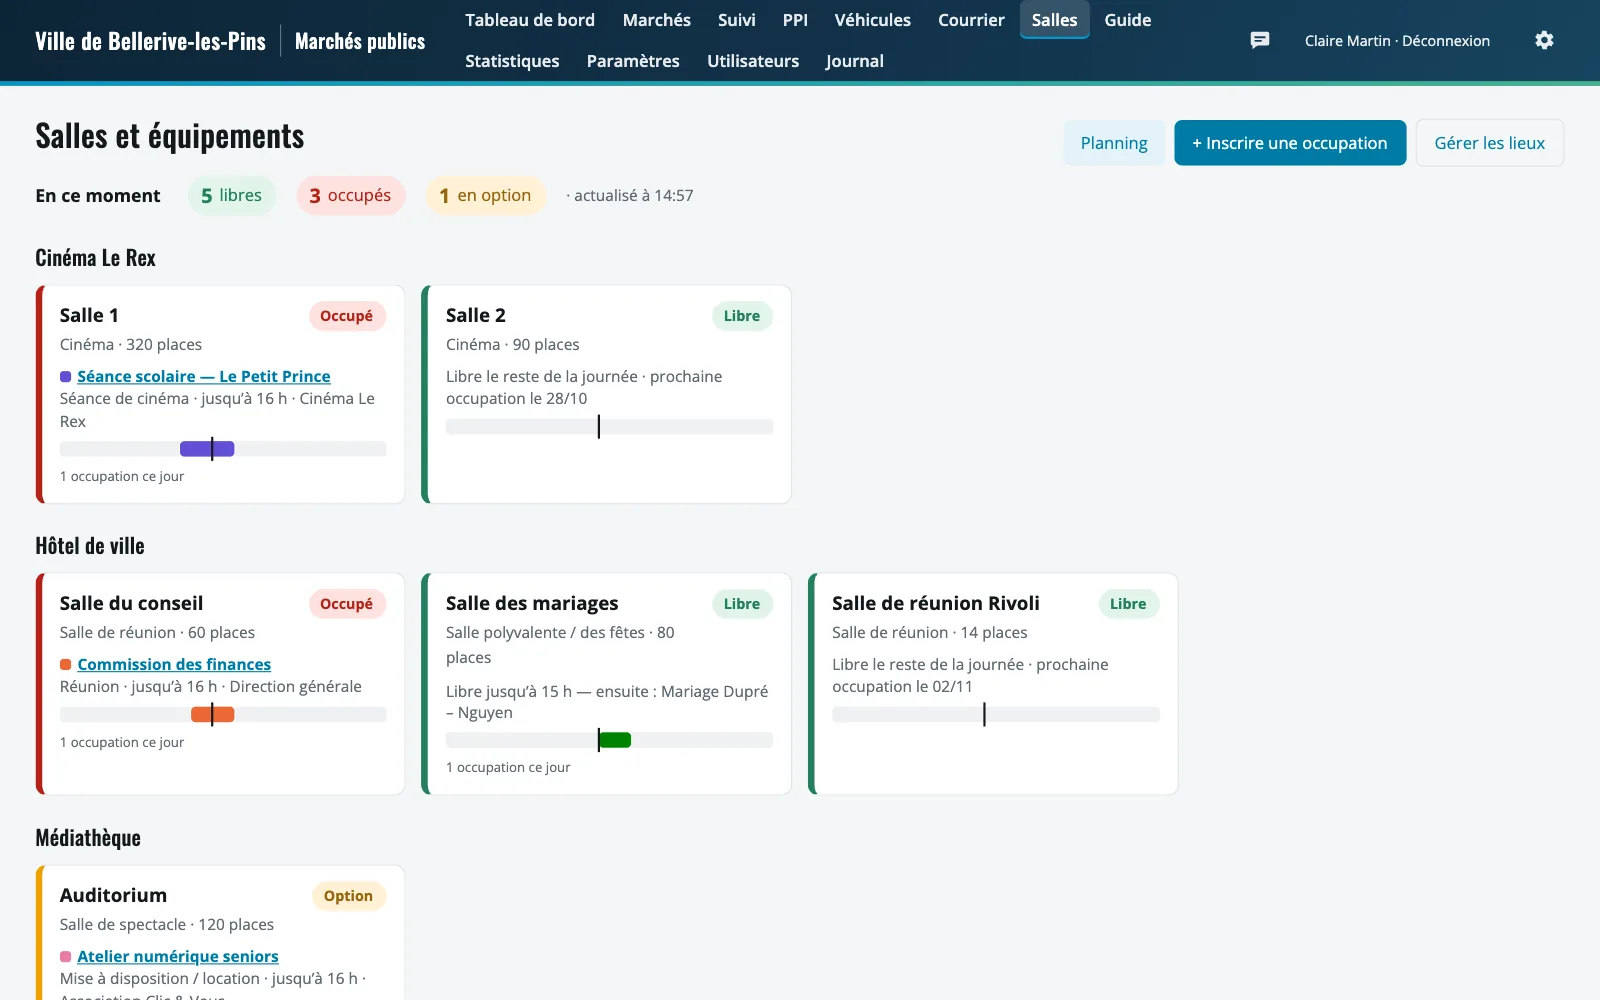Go to Marchés section
Image resolution: width=1600 pixels, height=1000 pixels.
(x=656, y=20)
